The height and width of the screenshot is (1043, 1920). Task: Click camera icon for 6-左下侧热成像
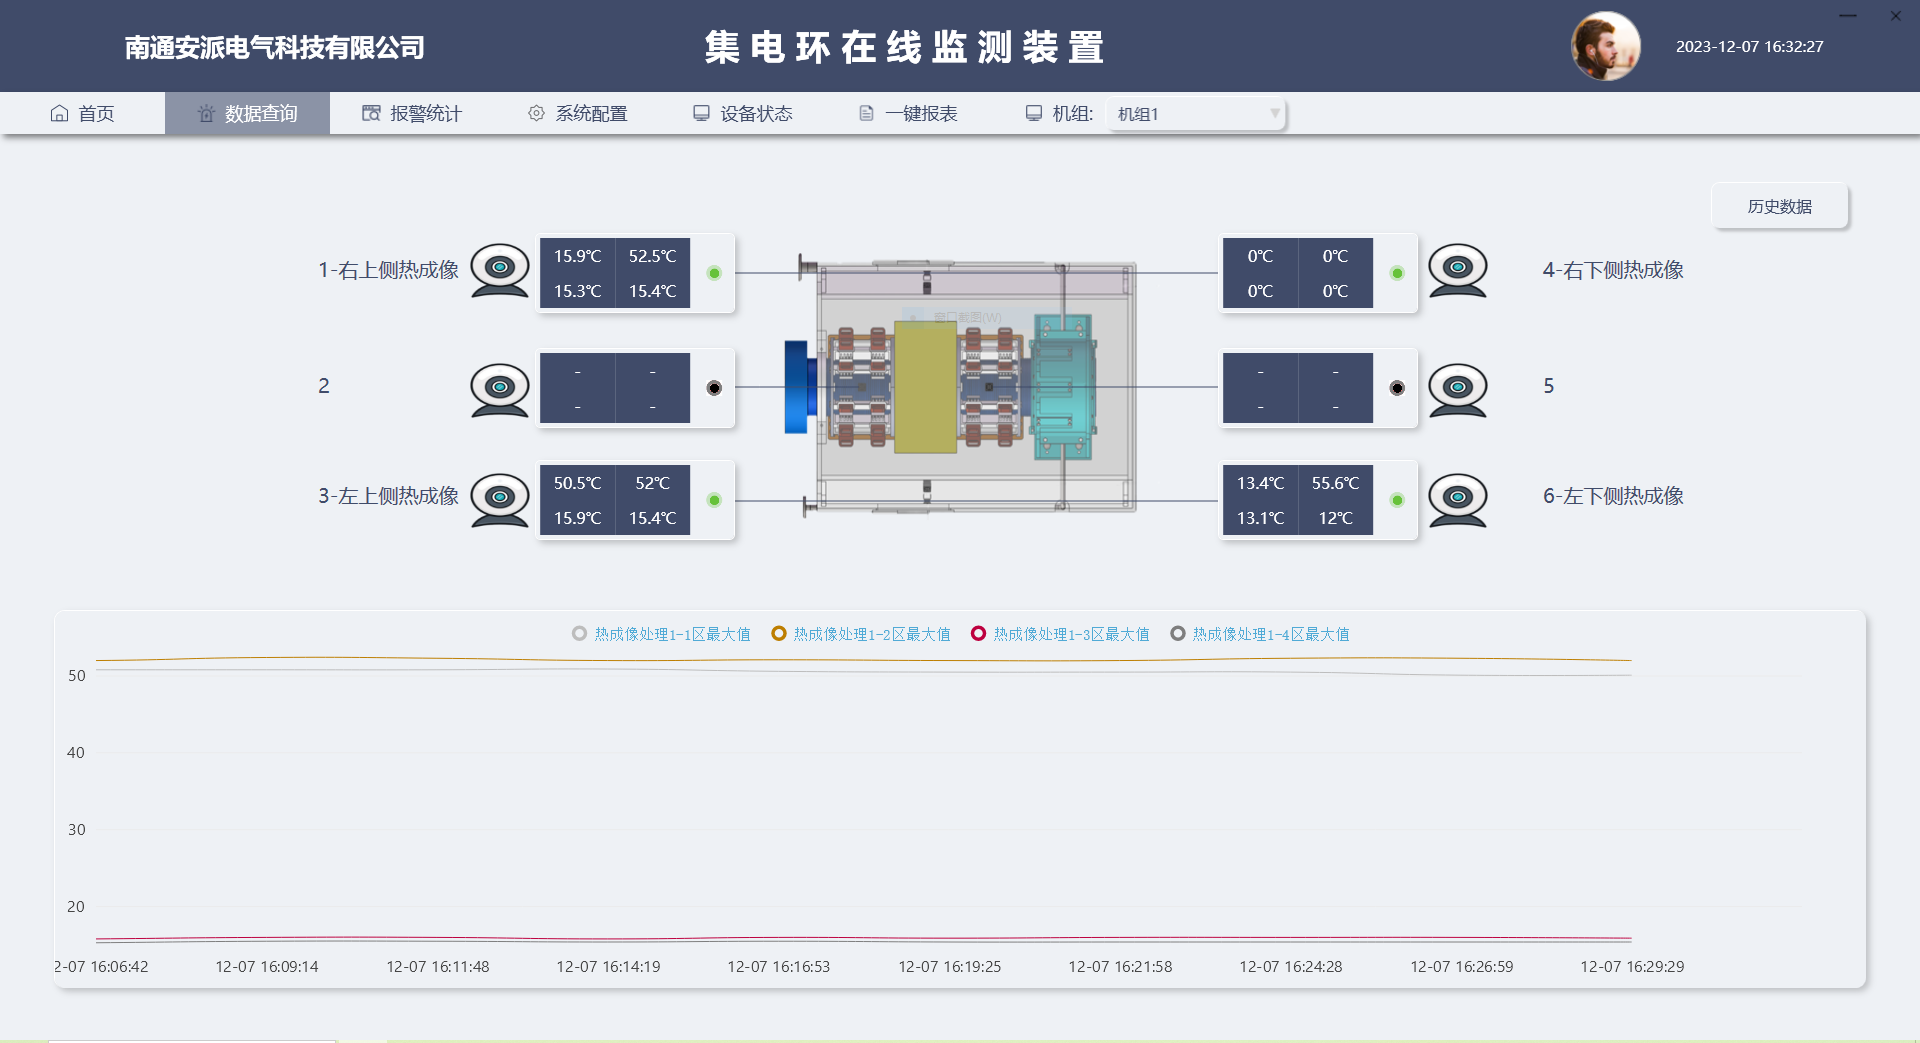coord(1458,500)
